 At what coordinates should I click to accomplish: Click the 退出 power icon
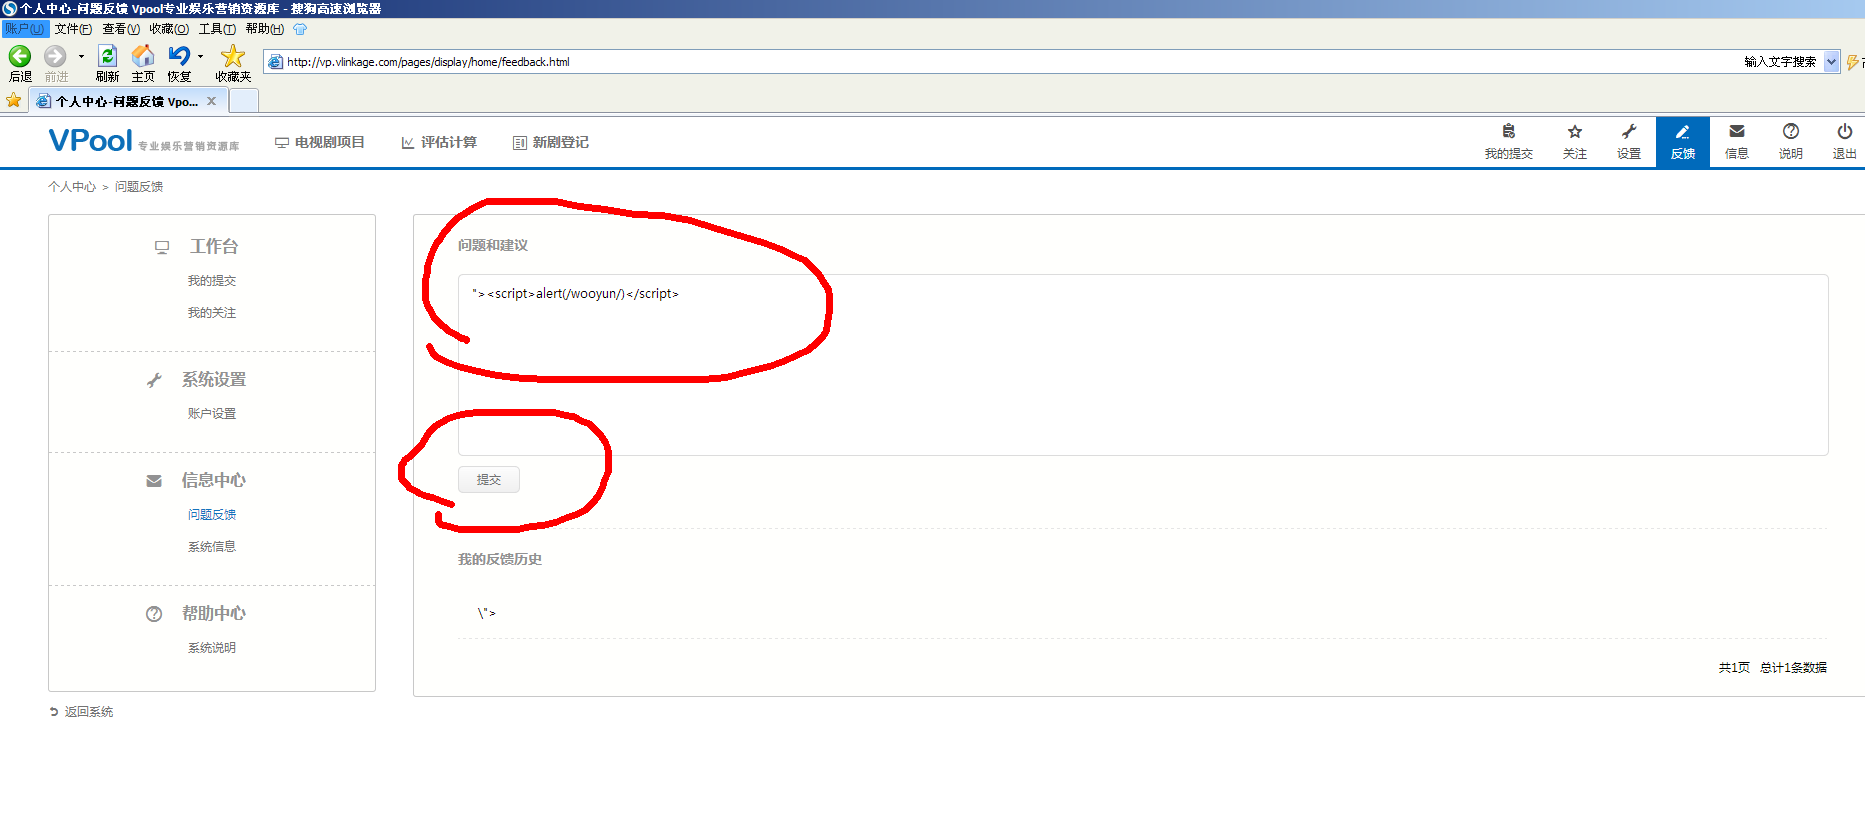click(1845, 131)
